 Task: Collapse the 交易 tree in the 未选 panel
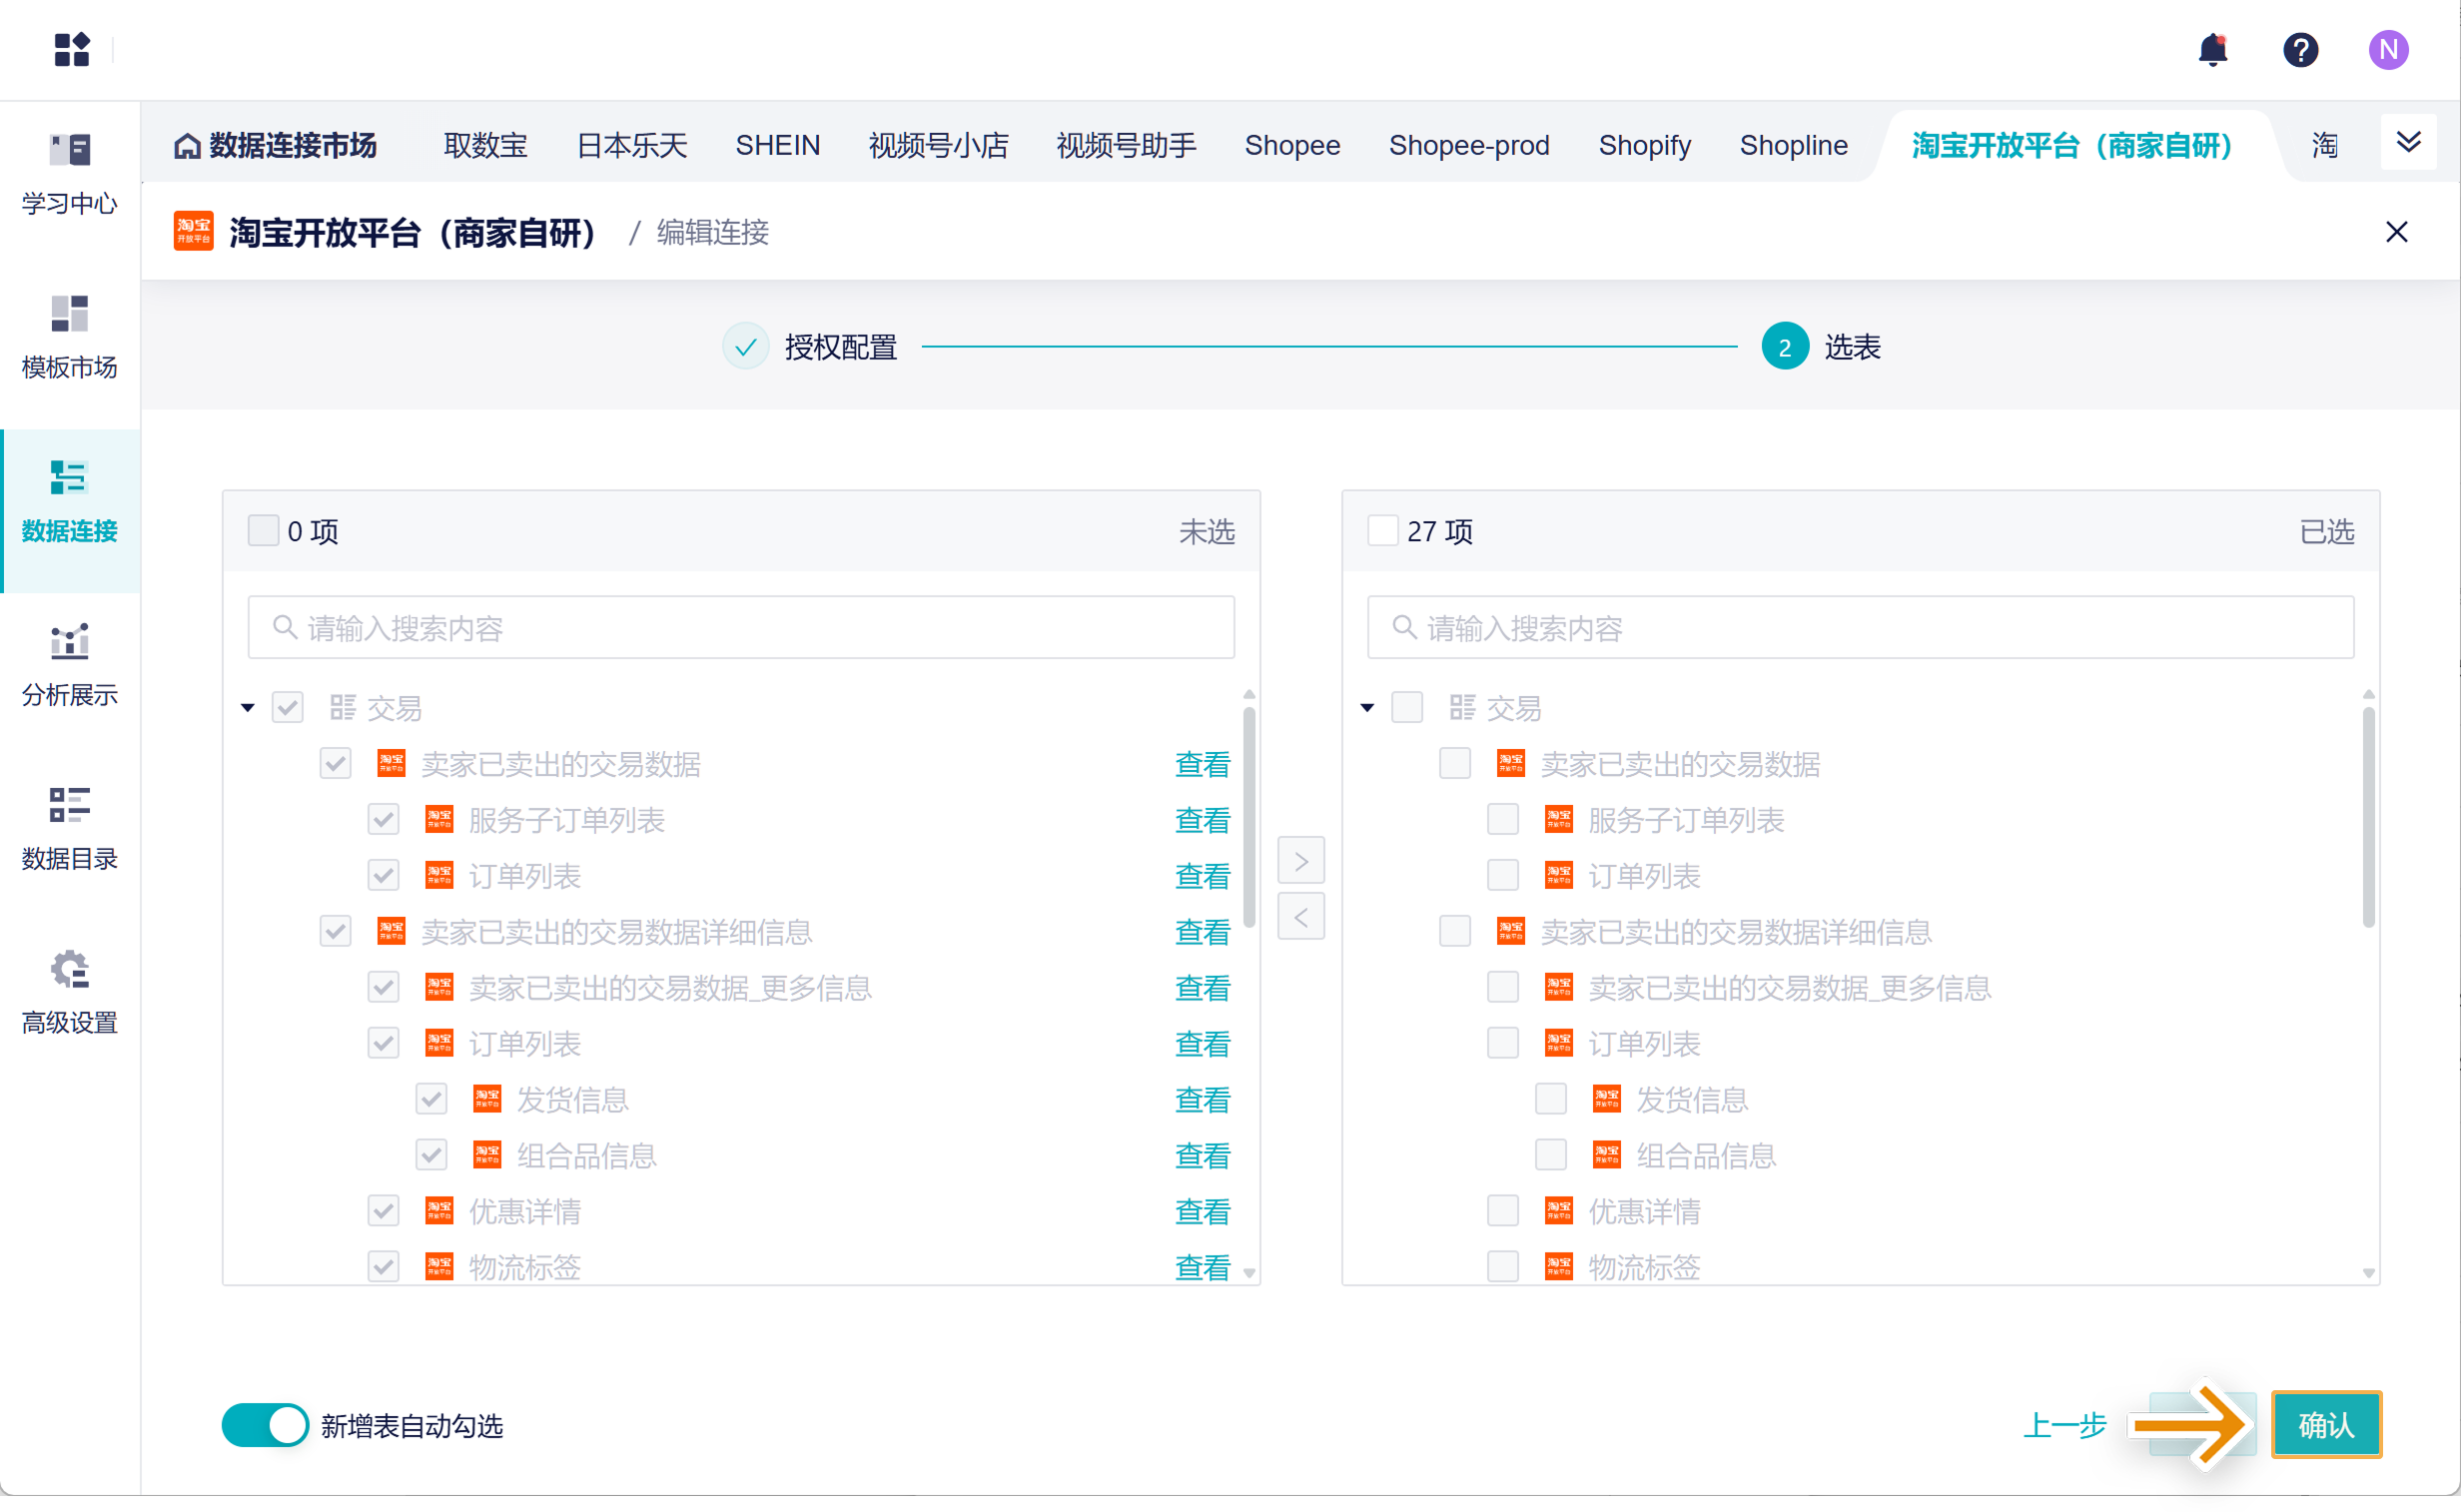click(x=248, y=708)
